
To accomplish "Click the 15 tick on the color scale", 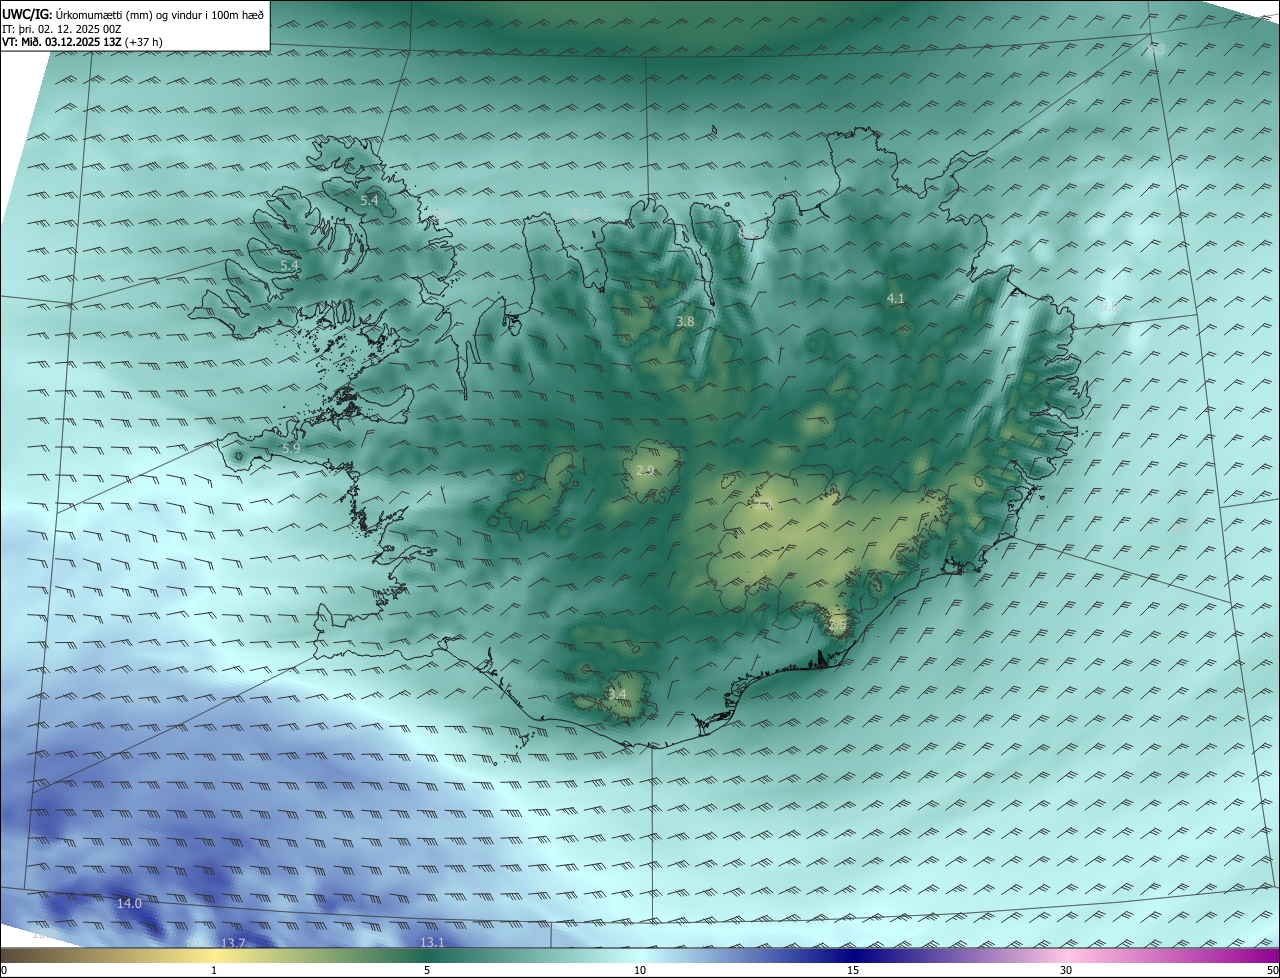I will (853, 970).
